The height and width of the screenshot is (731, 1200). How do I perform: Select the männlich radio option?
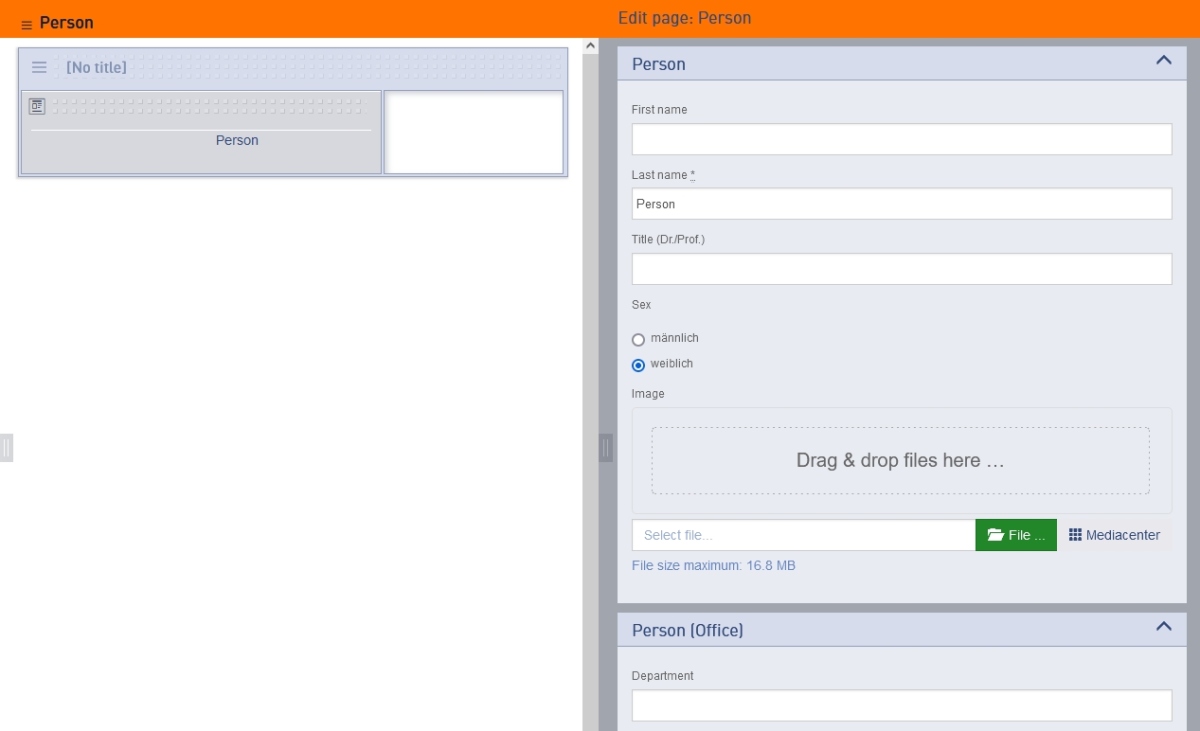(x=639, y=340)
